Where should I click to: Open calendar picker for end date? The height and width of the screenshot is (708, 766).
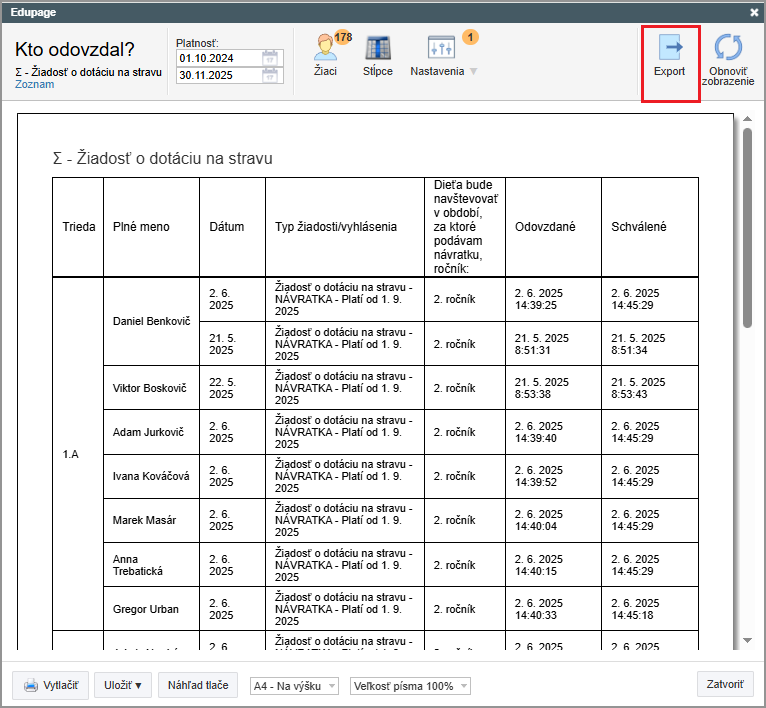pyautogui.click(x=270, y=75)
